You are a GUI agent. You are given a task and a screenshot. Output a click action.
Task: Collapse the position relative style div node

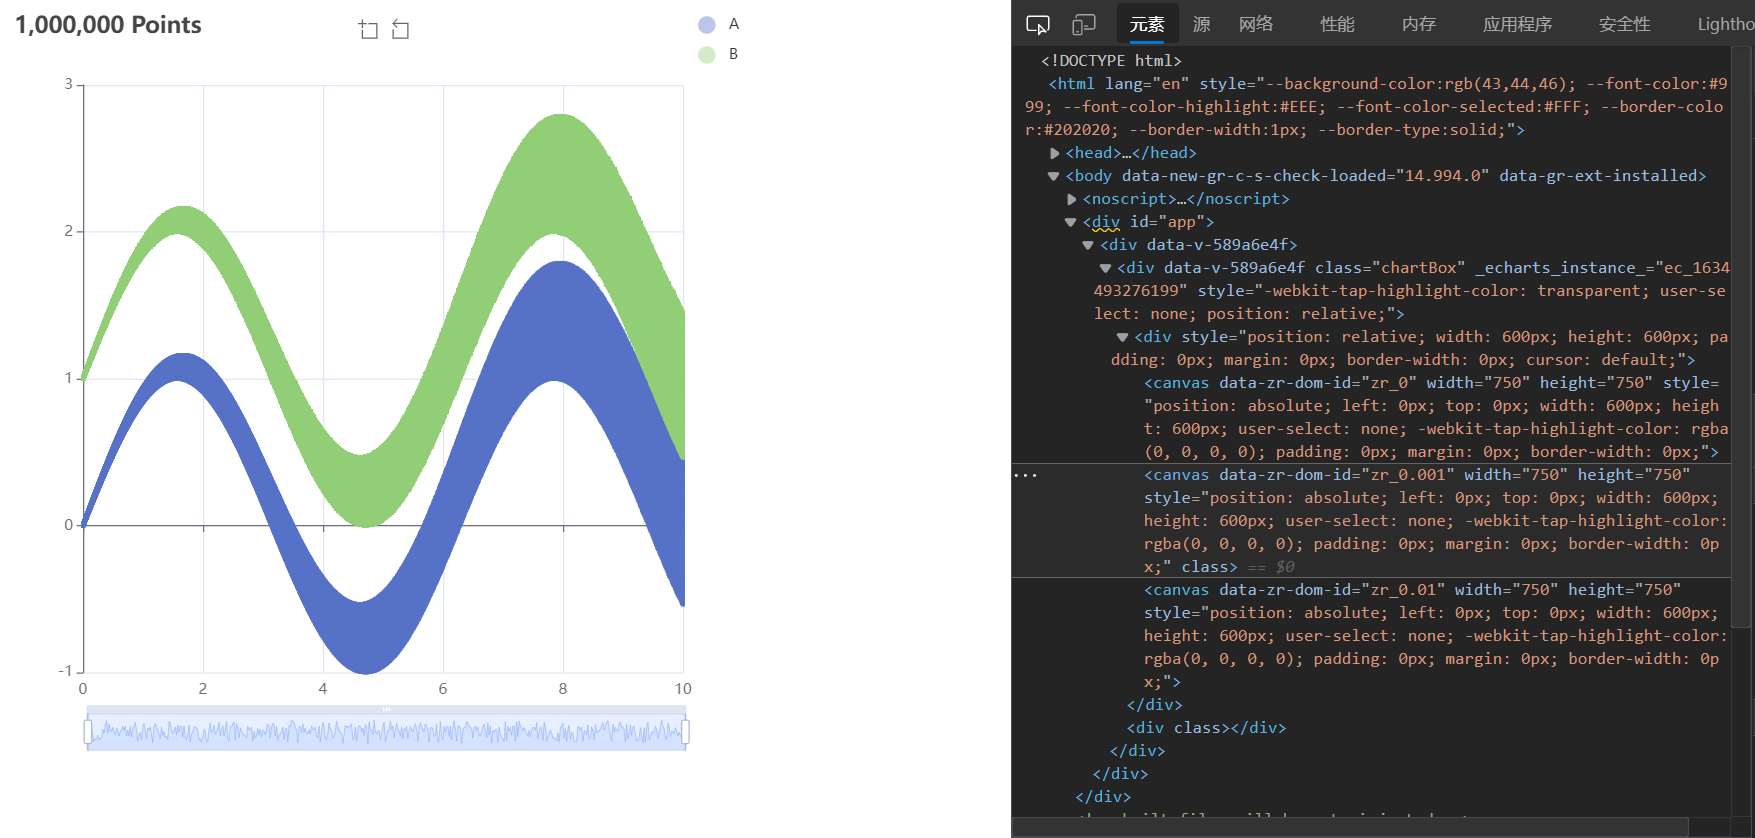(x=1122, y=337)
